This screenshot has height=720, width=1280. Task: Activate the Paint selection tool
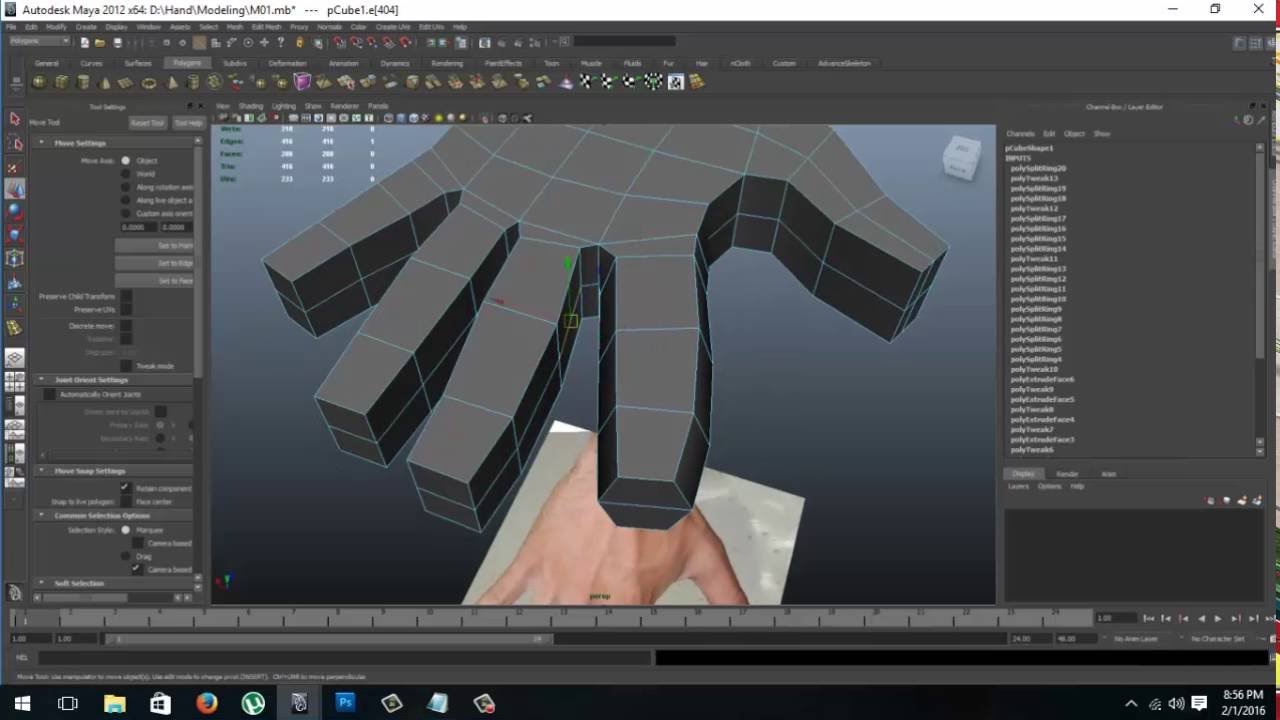(x=14, y=167)
